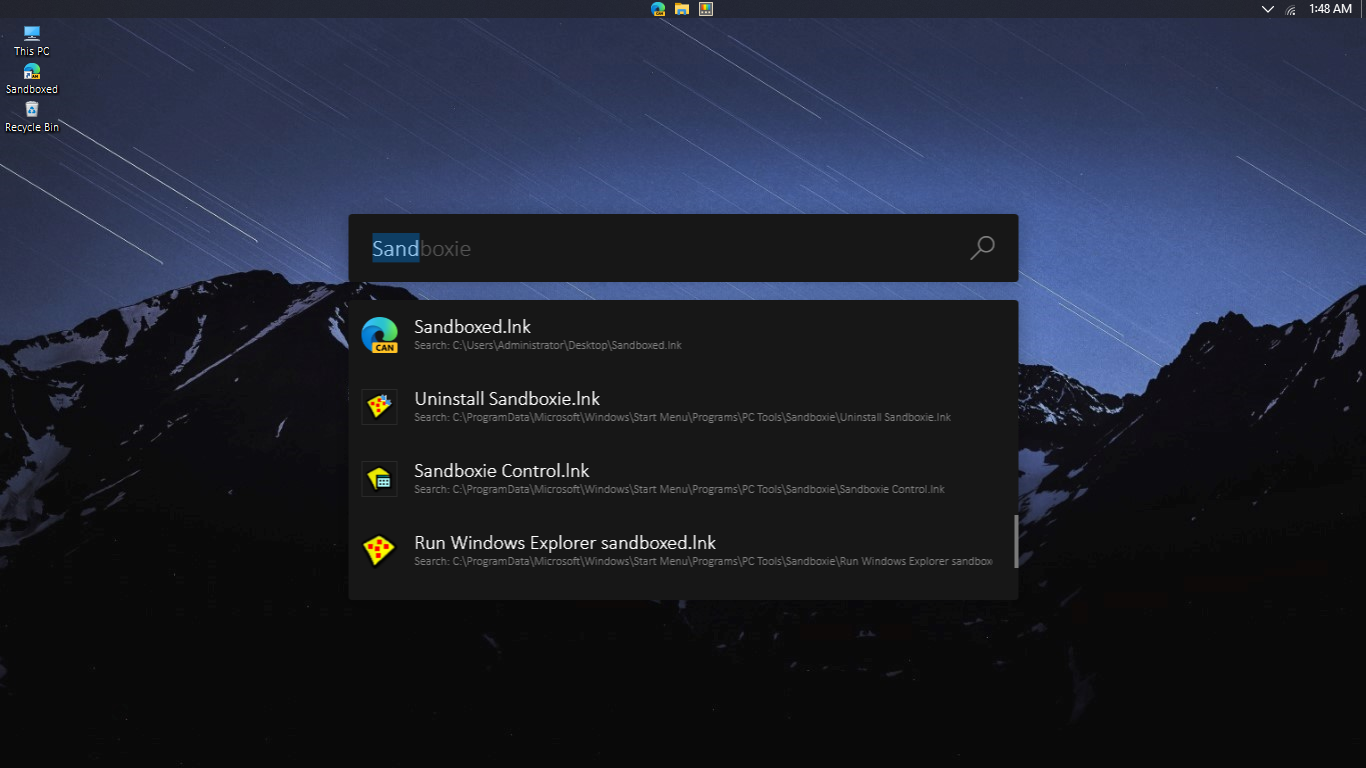The height and width of the screenshot is (768, 1366).
Task: Show desktop via taskbar far-right edge
Action: (1363, 9)
